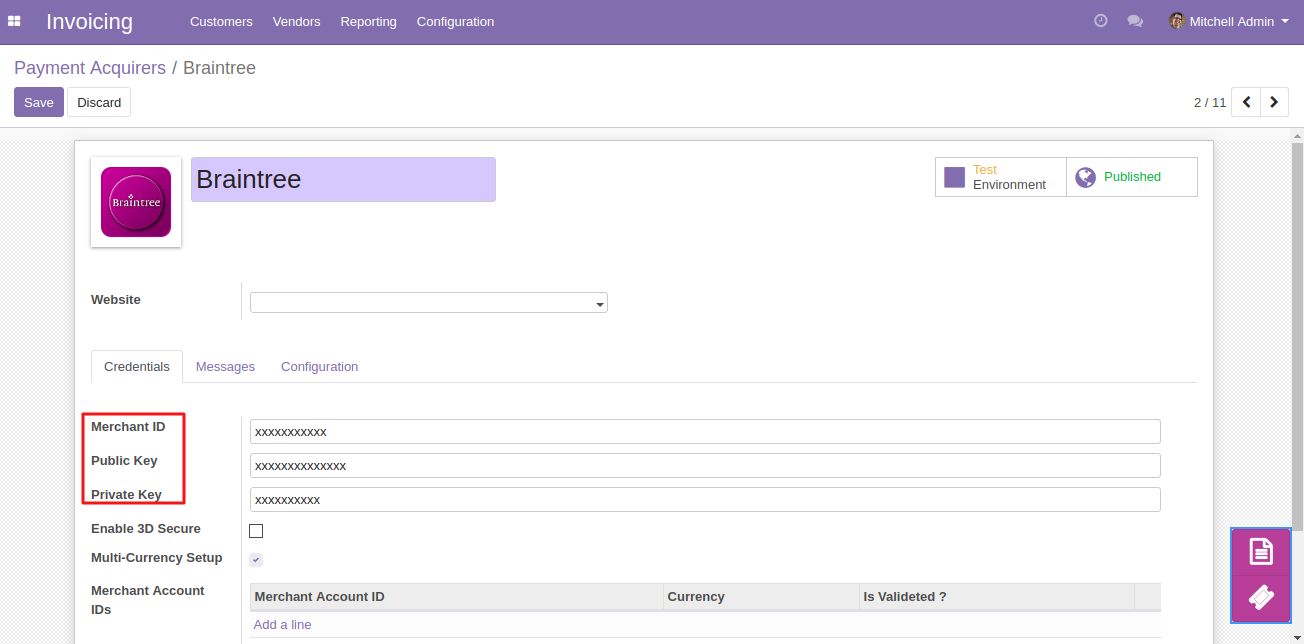Go to next record arrow
The image size is (1304, 644).
click(x=1274, y=102)
